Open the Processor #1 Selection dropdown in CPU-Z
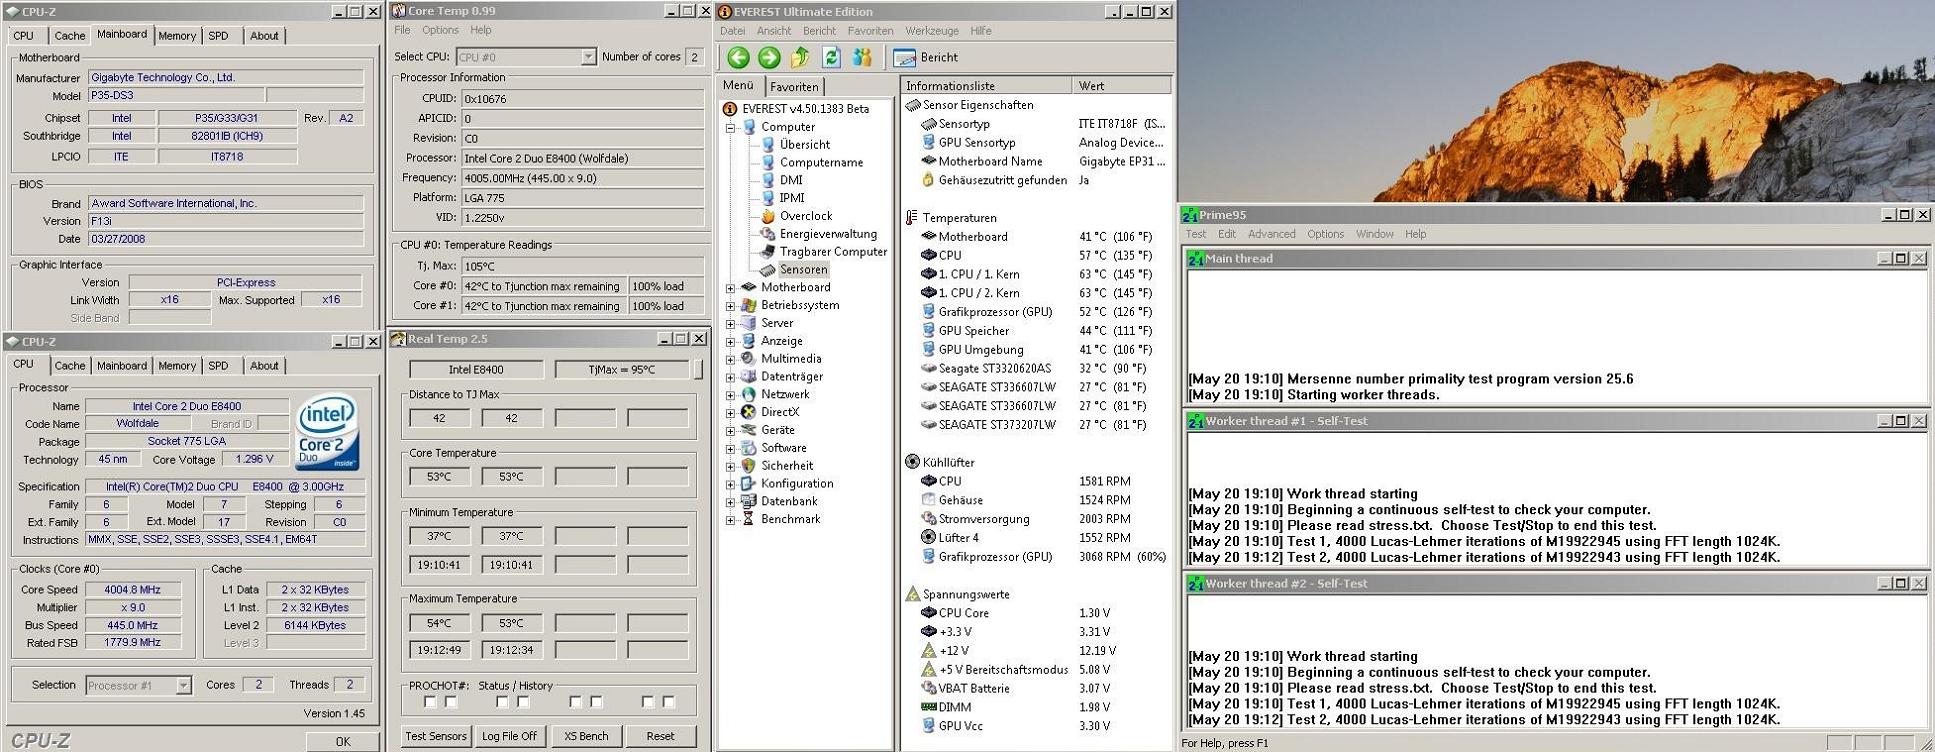The image size is (1935, 752). click(183, 686)
